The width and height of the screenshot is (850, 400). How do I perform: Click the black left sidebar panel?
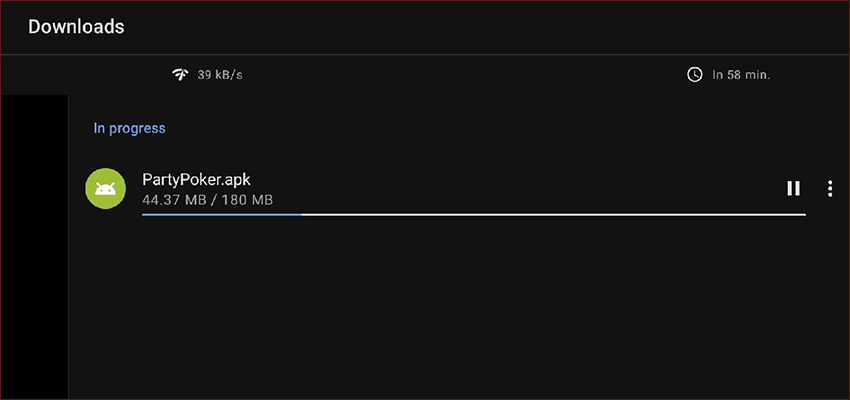pos(34,247)
